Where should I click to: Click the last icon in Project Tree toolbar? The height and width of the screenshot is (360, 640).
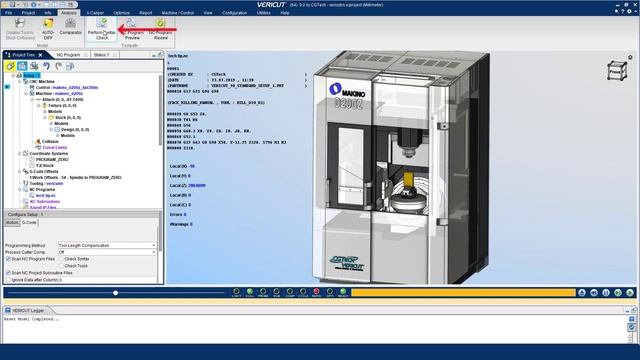pos(70,66)
